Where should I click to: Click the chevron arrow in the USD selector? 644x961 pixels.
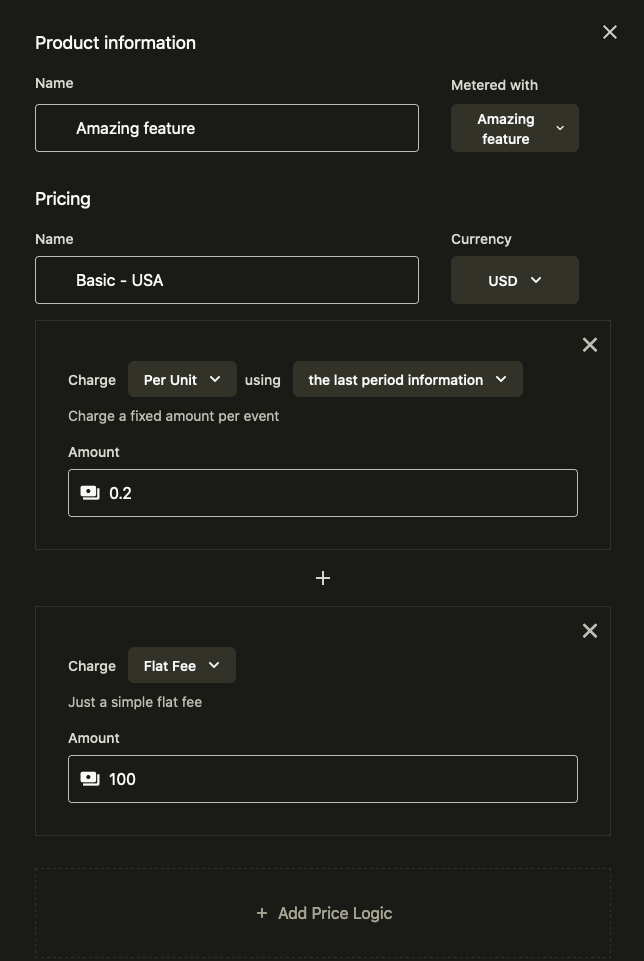pyautogui.click(x=536, y=280)
